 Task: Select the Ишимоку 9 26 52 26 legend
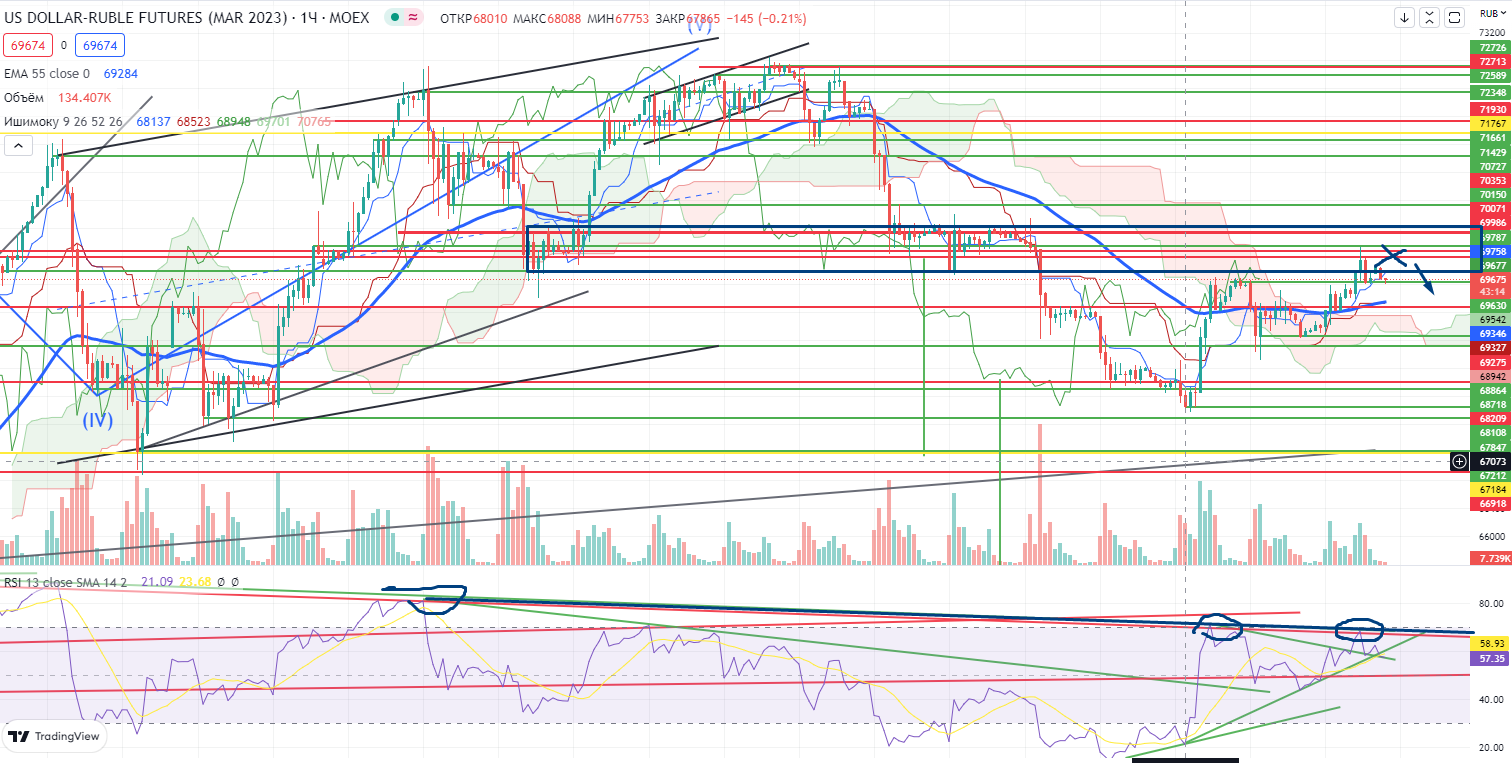[x=65, y=122]
